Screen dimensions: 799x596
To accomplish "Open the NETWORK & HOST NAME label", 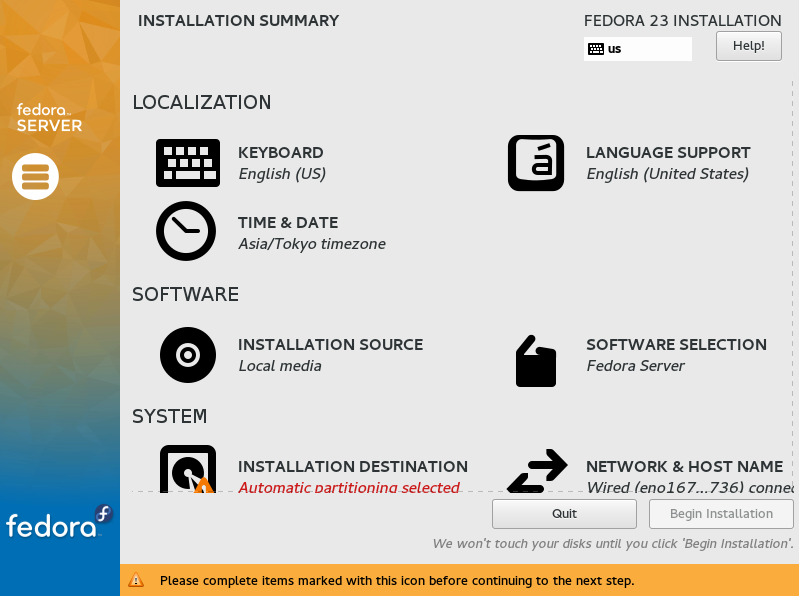I will [684, 466].
